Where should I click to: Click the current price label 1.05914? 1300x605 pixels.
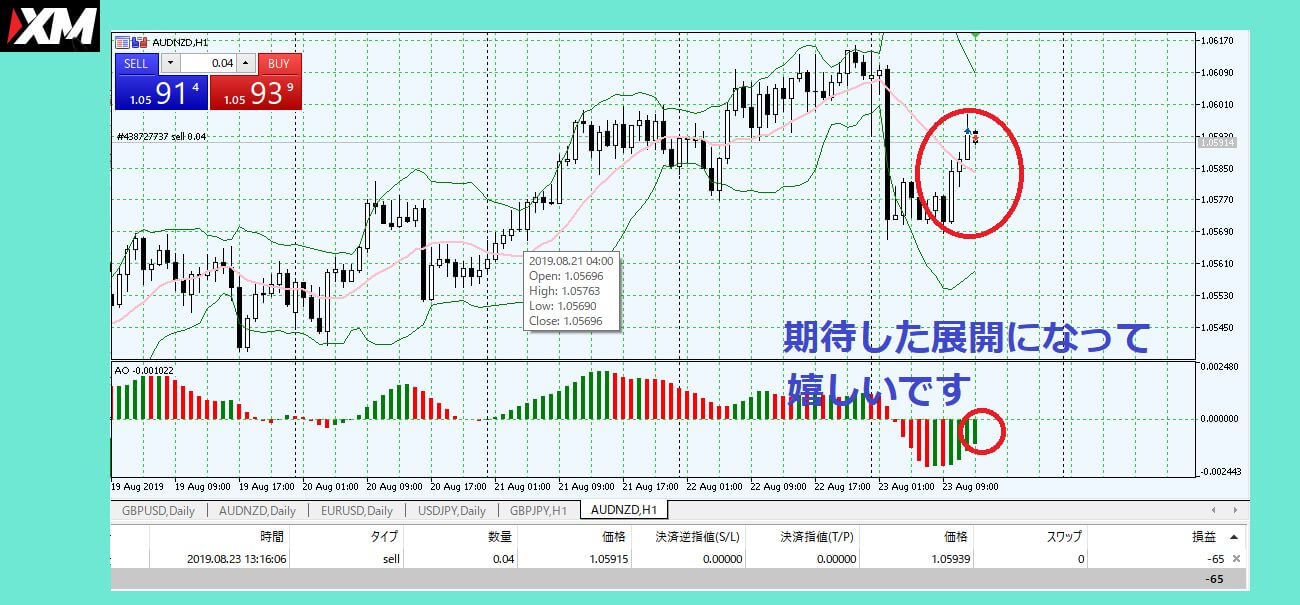tap(1218, 143)
